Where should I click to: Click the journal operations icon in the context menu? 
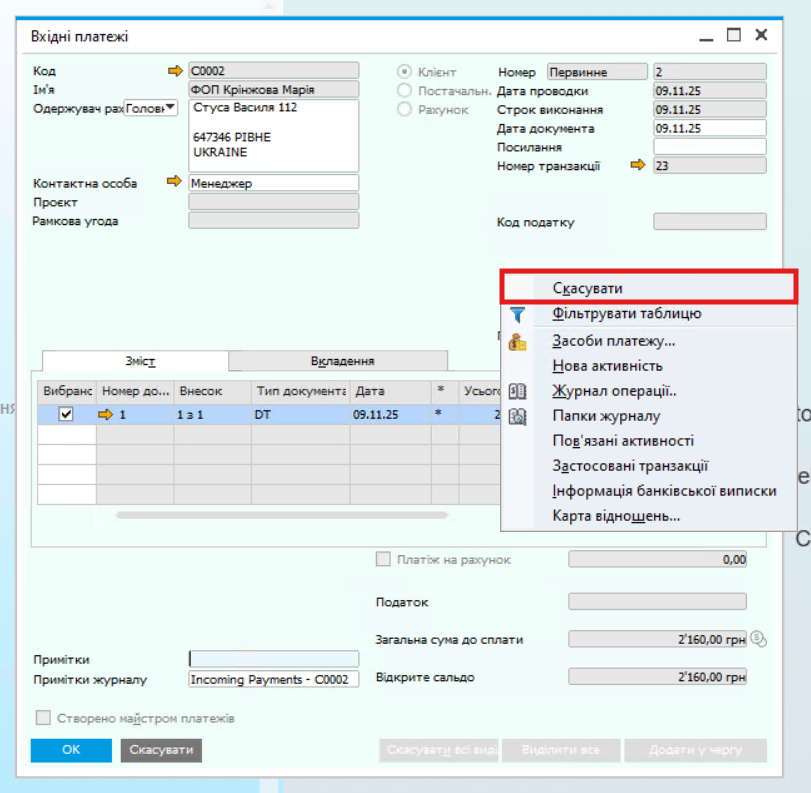point(517,391)
